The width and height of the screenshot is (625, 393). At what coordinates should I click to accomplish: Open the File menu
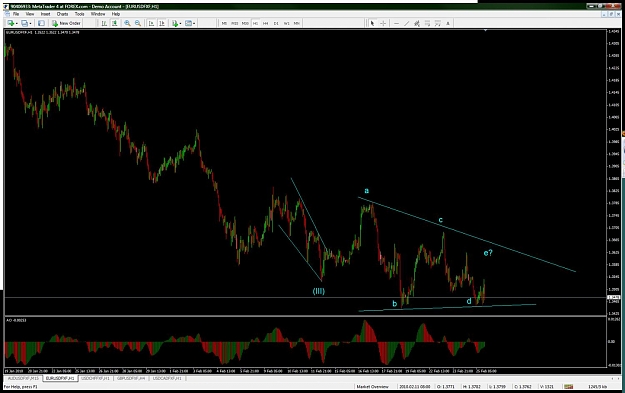click(x=16, y=14)
